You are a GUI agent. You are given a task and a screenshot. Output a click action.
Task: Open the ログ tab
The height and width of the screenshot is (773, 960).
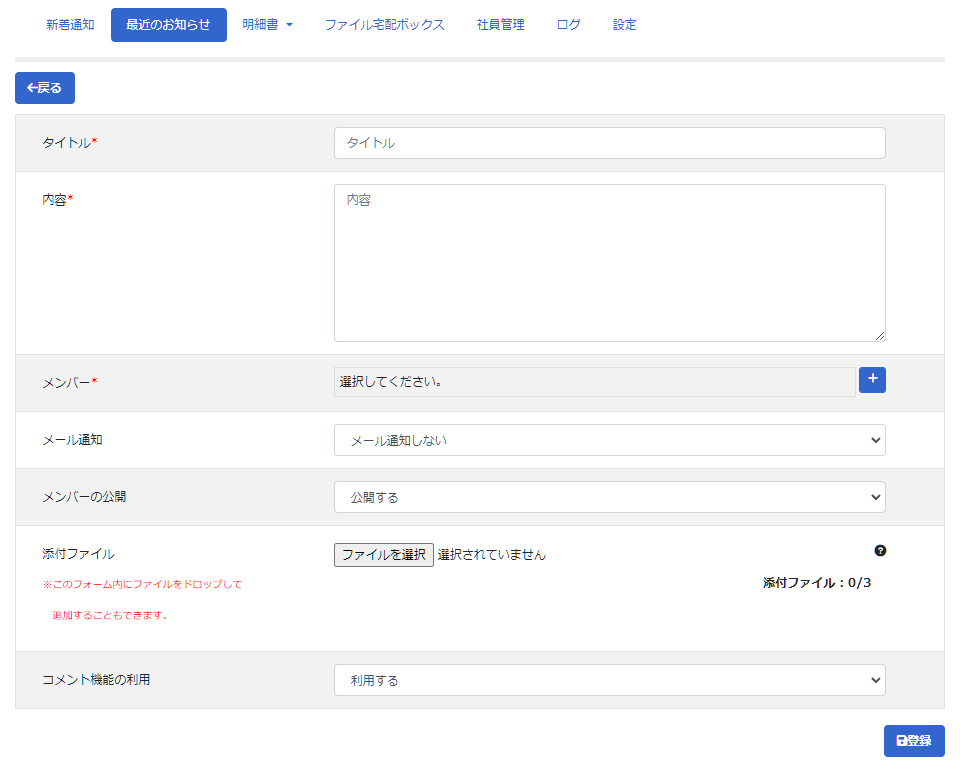pos(568,25)
